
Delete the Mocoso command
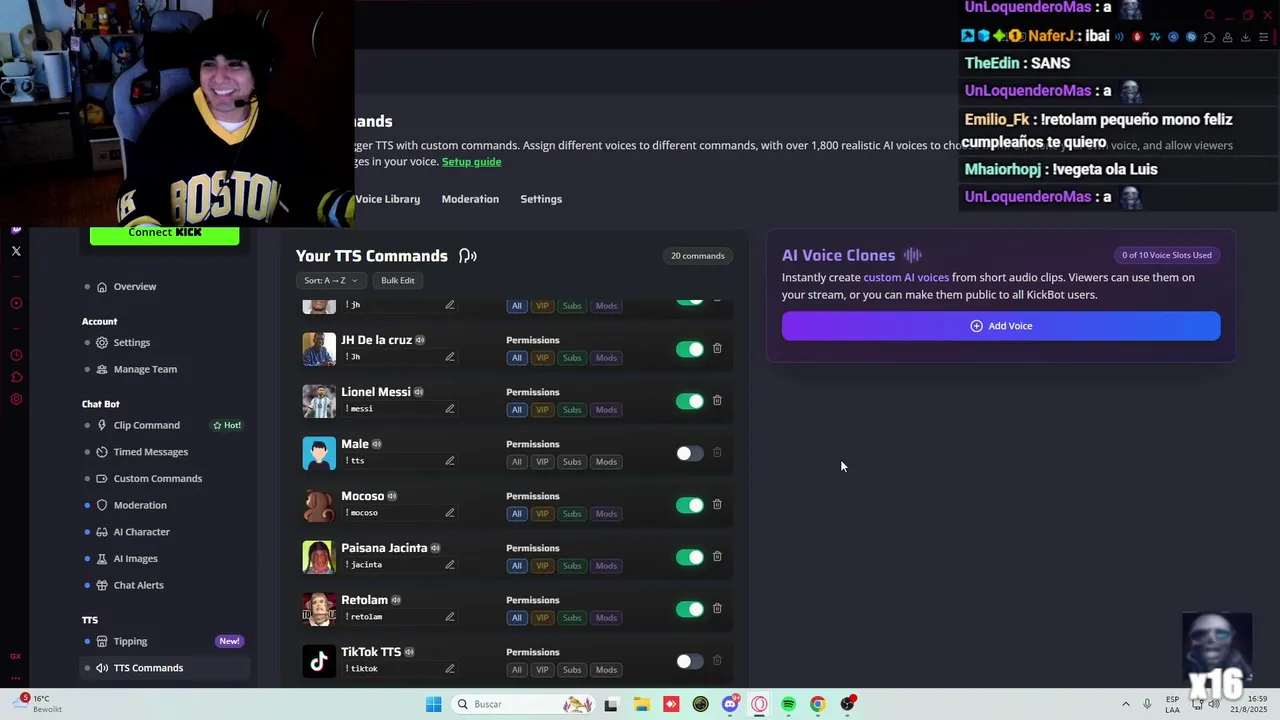(x=717, y=504)
